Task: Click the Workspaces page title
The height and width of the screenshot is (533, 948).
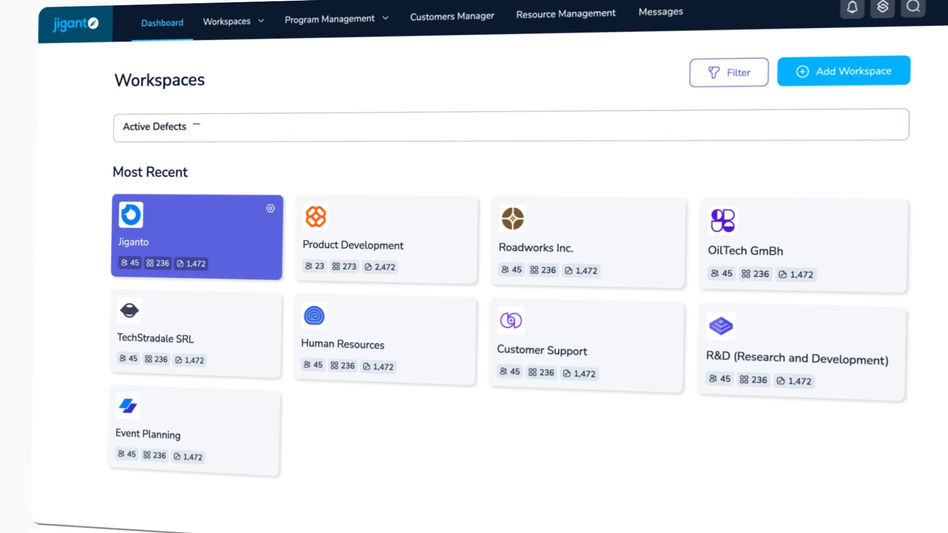Action: [x=160, y=80]
